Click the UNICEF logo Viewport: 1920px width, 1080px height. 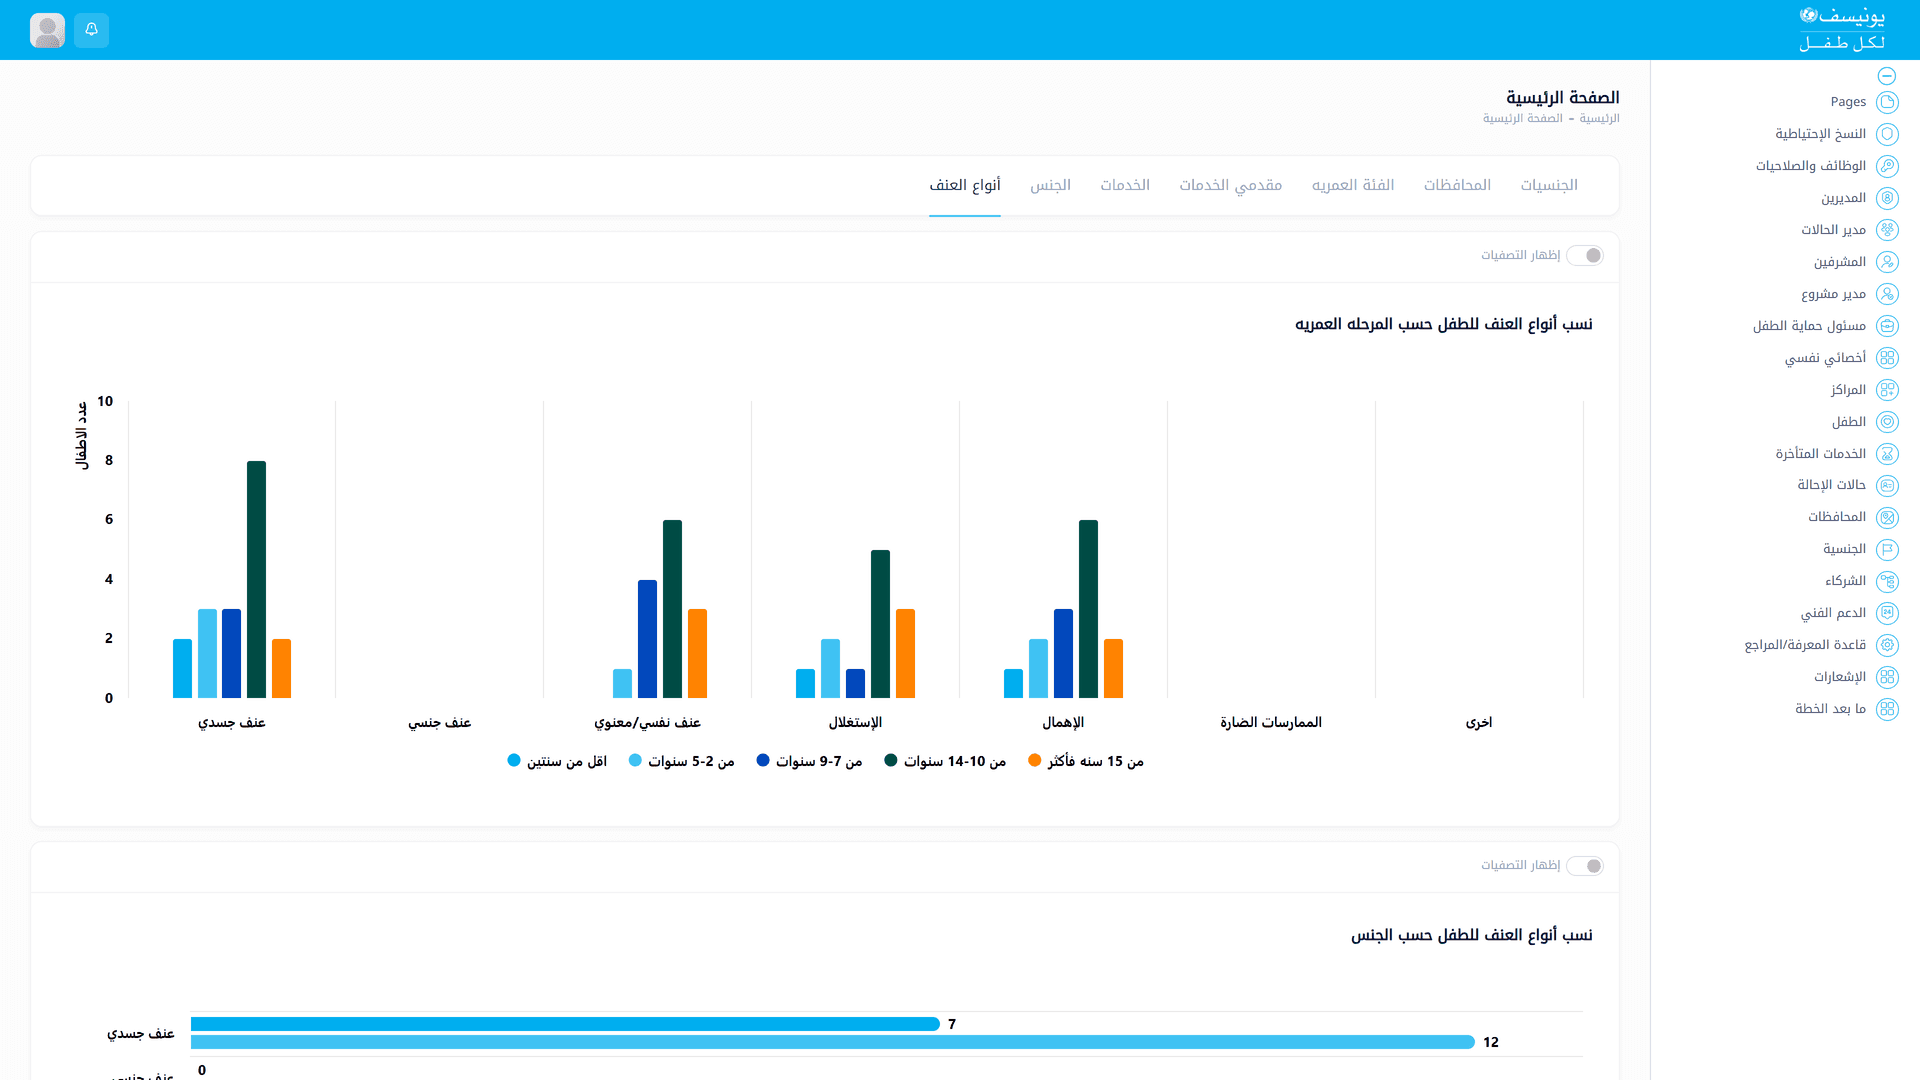[x=1842, y=29]
